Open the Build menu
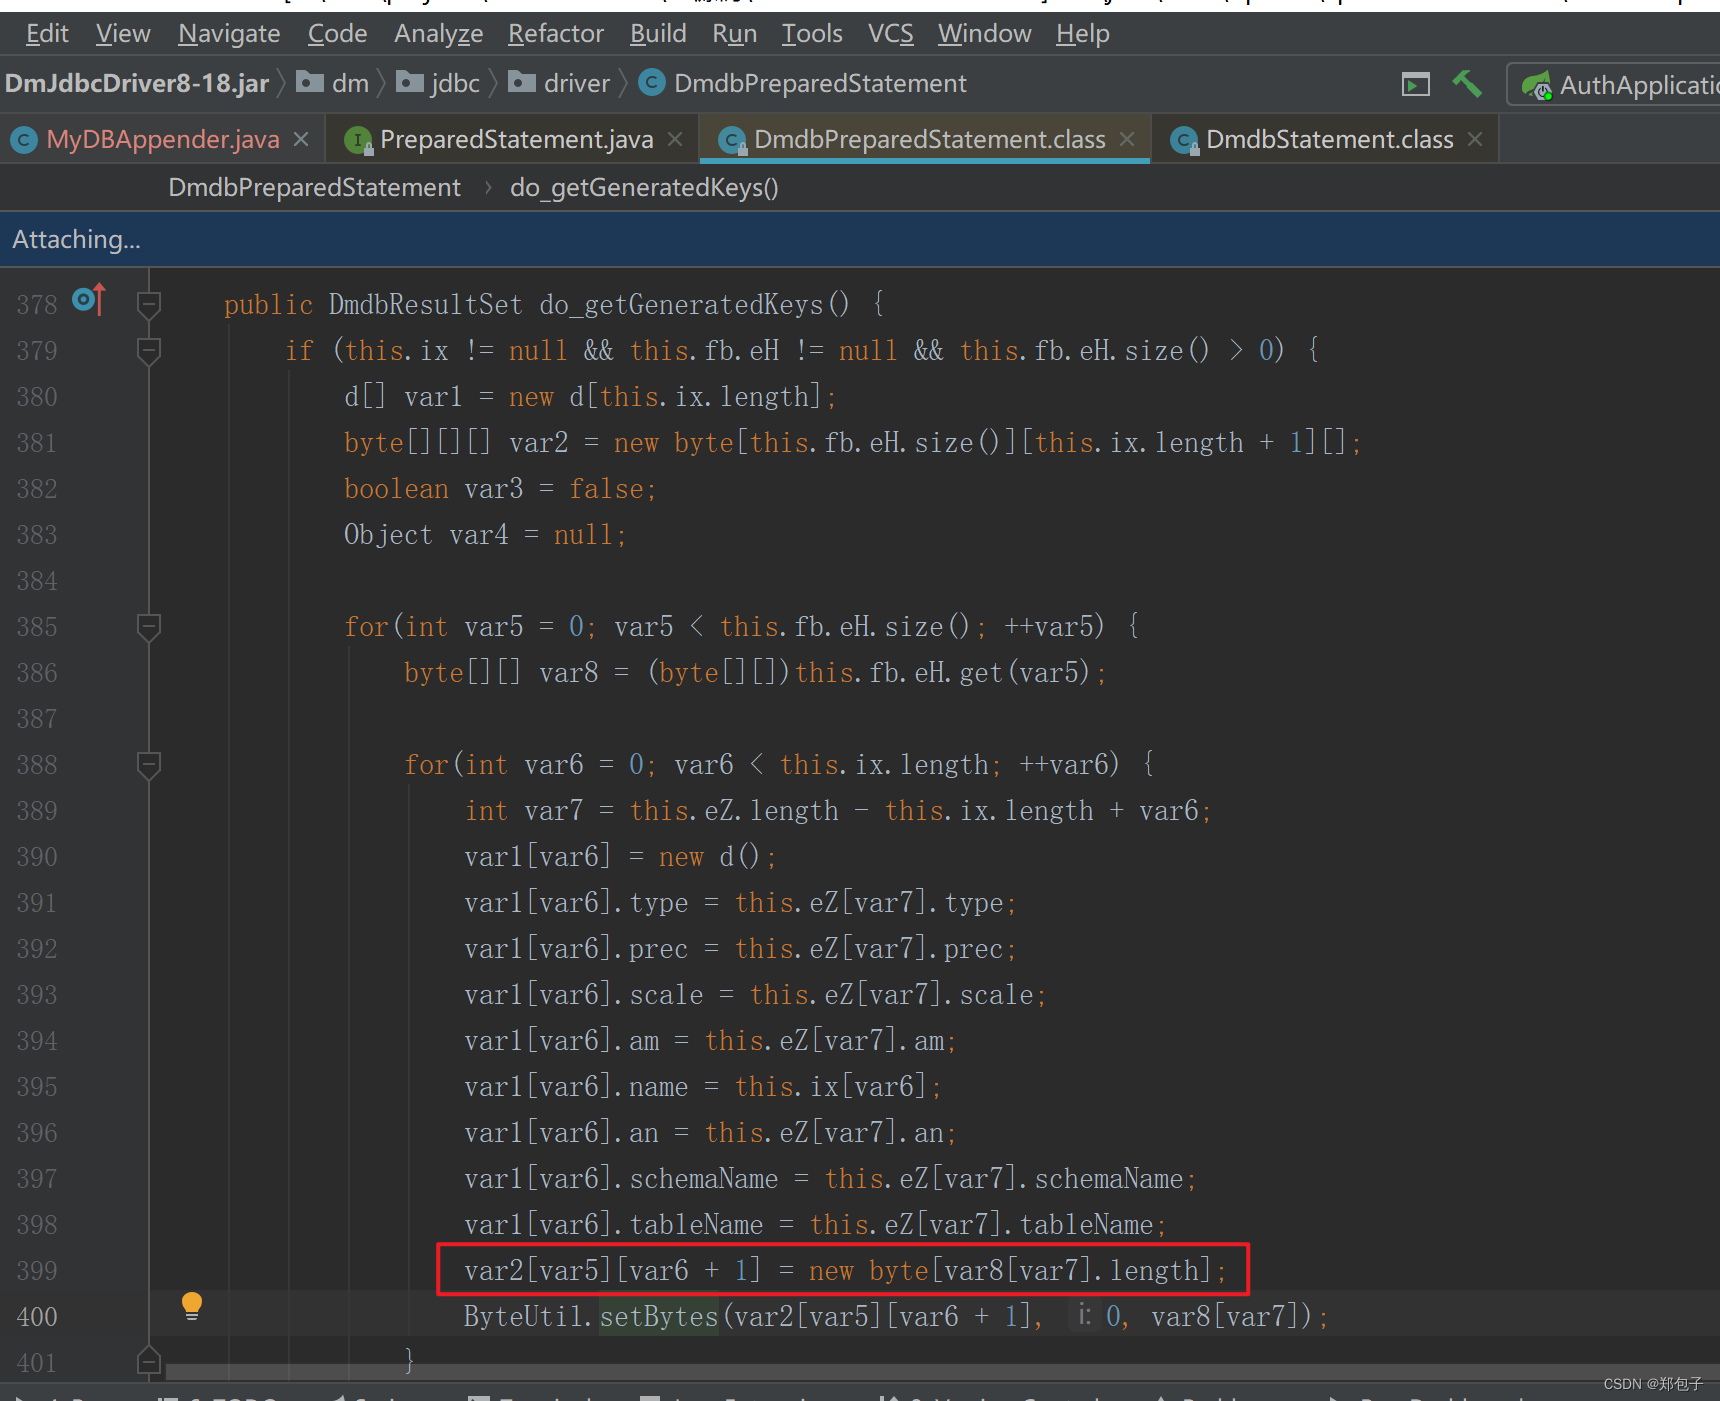Screen dimensions: 1720x1401 pos(658,34)
